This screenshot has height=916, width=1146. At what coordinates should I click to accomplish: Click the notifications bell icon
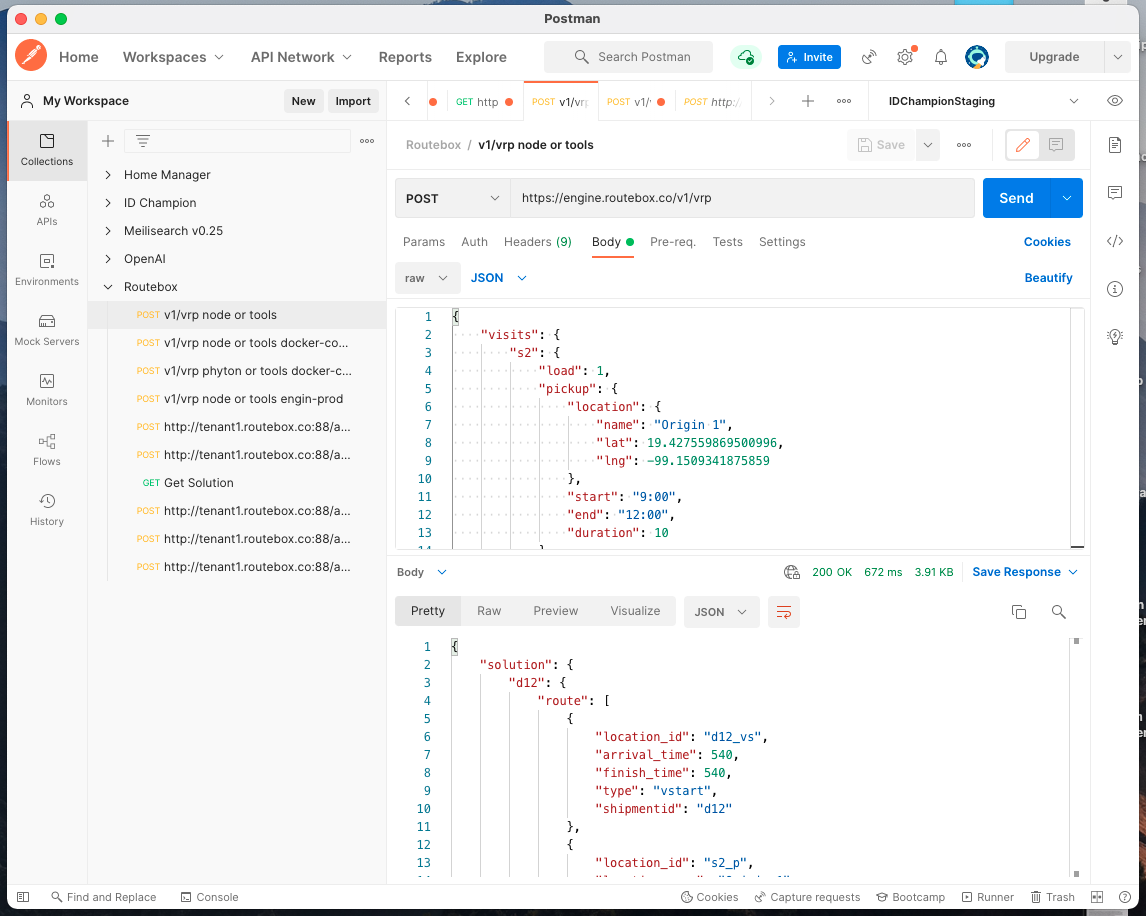click(x=940, y=57)
